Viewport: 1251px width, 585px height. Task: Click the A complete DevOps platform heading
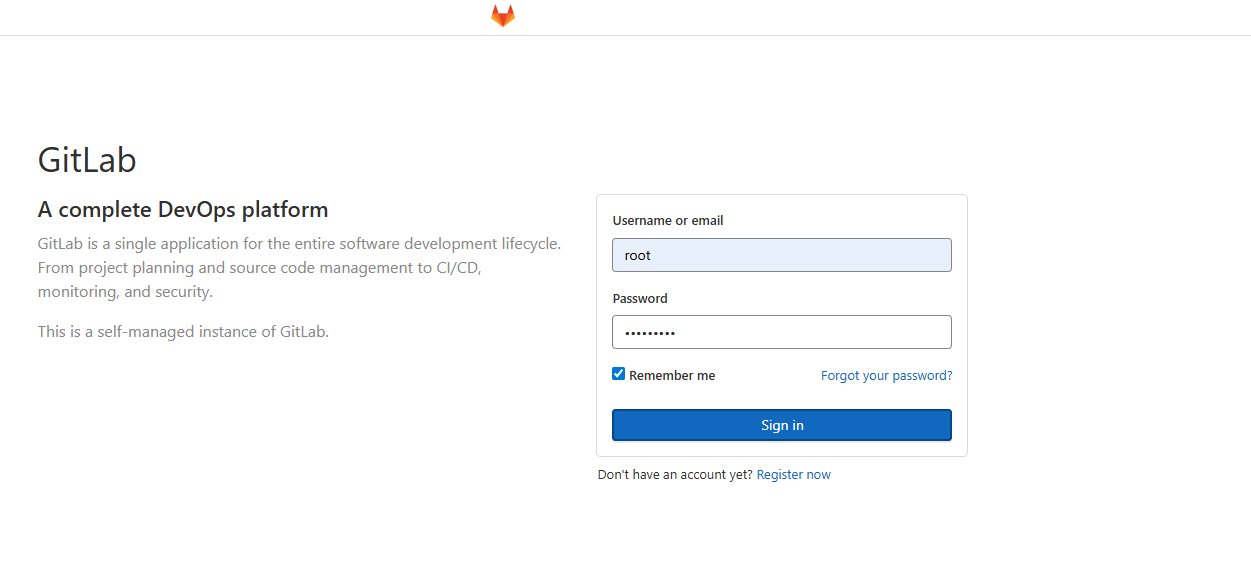click(183, 210)
